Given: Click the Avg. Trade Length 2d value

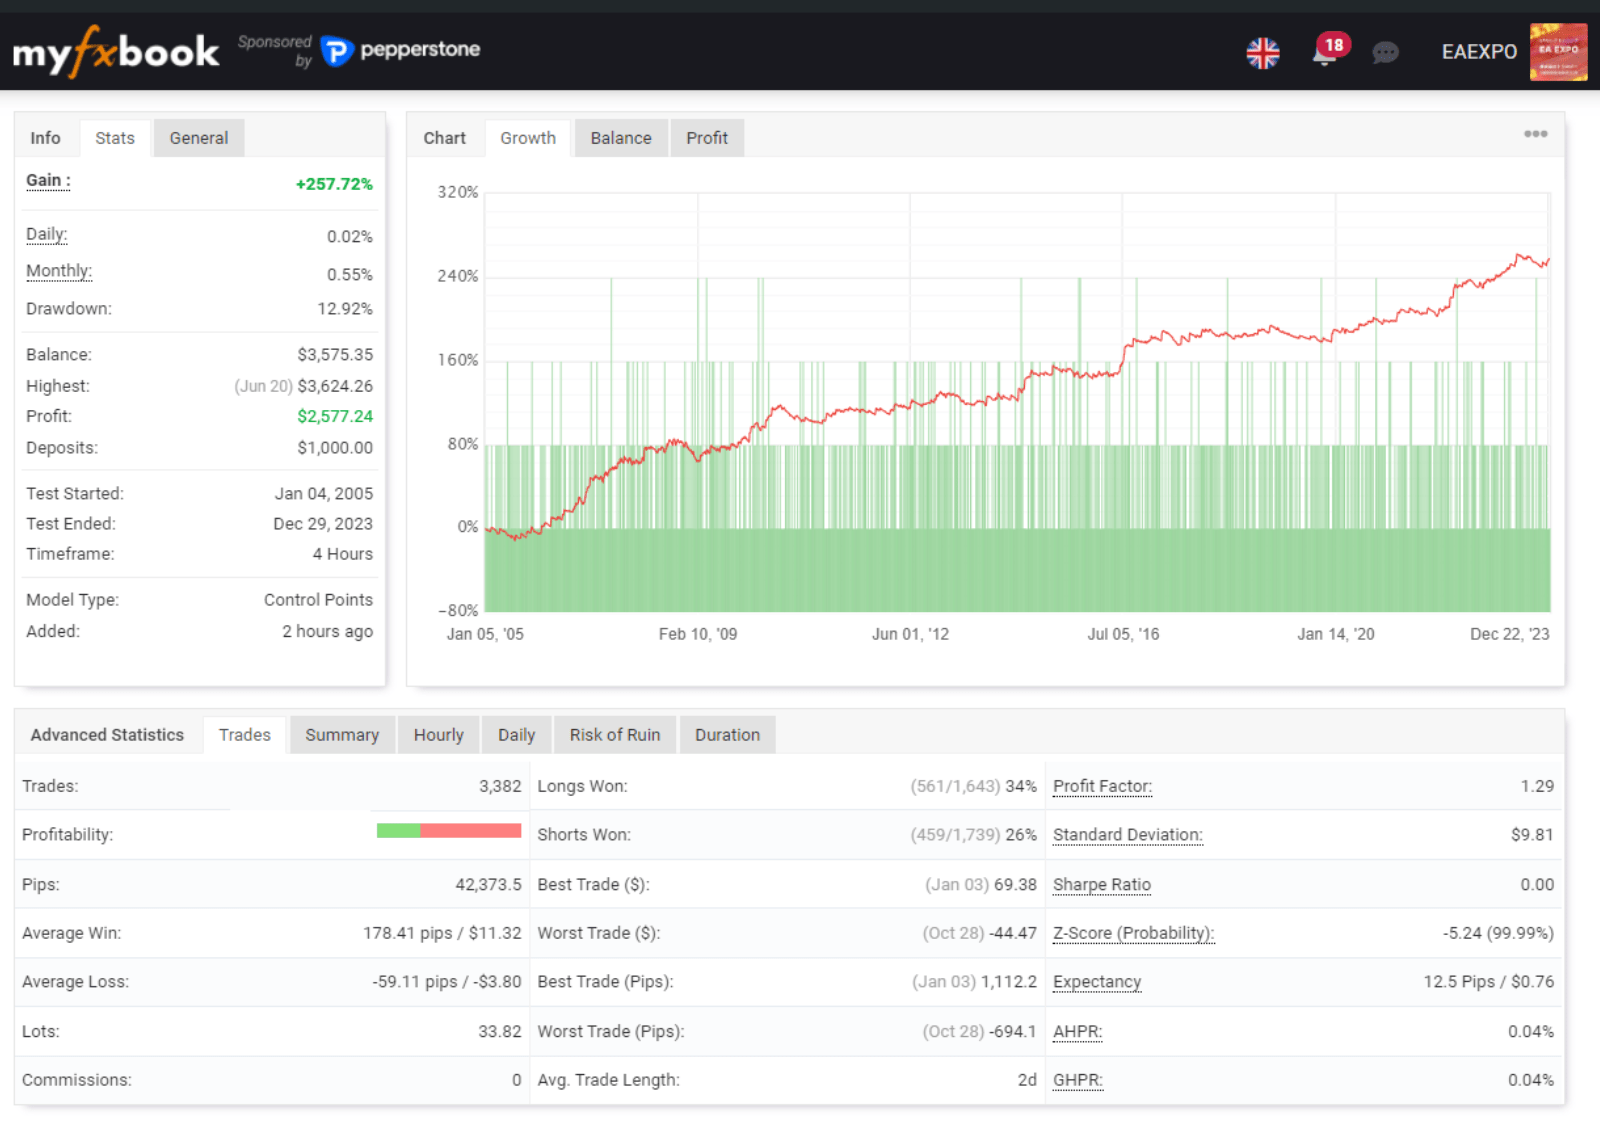Looking at the screenshot, I should pos(1027,1080).
